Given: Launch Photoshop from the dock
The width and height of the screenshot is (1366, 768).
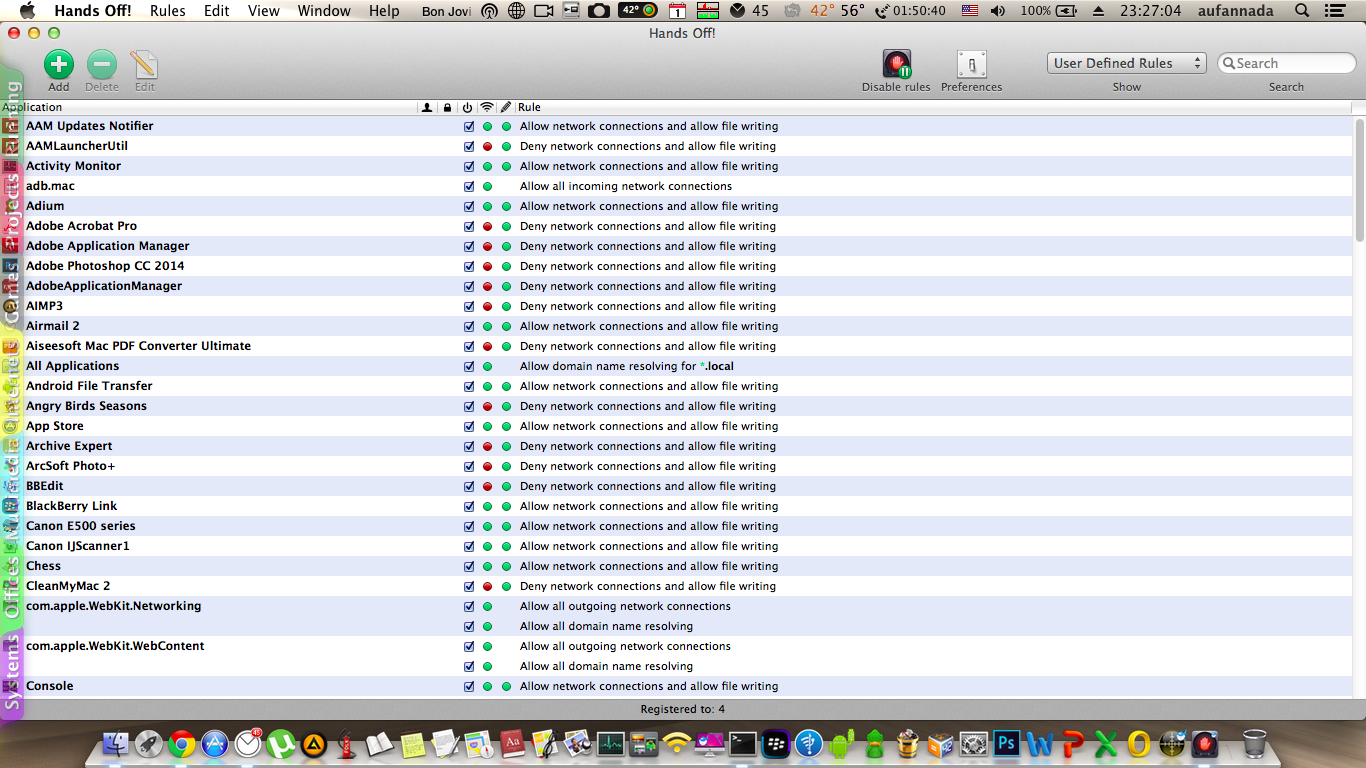Looking at the screenshot, I should coord(1006,743).
